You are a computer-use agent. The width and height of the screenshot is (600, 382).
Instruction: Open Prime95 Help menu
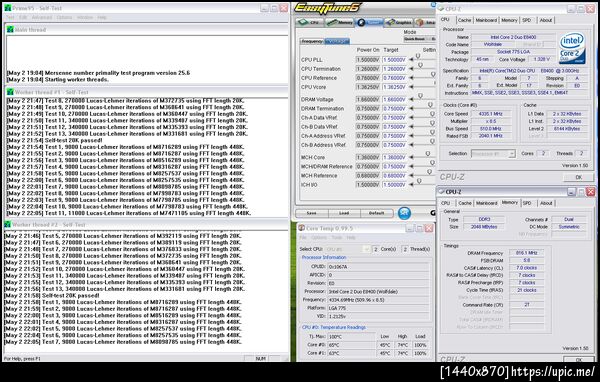click(102, 18)
